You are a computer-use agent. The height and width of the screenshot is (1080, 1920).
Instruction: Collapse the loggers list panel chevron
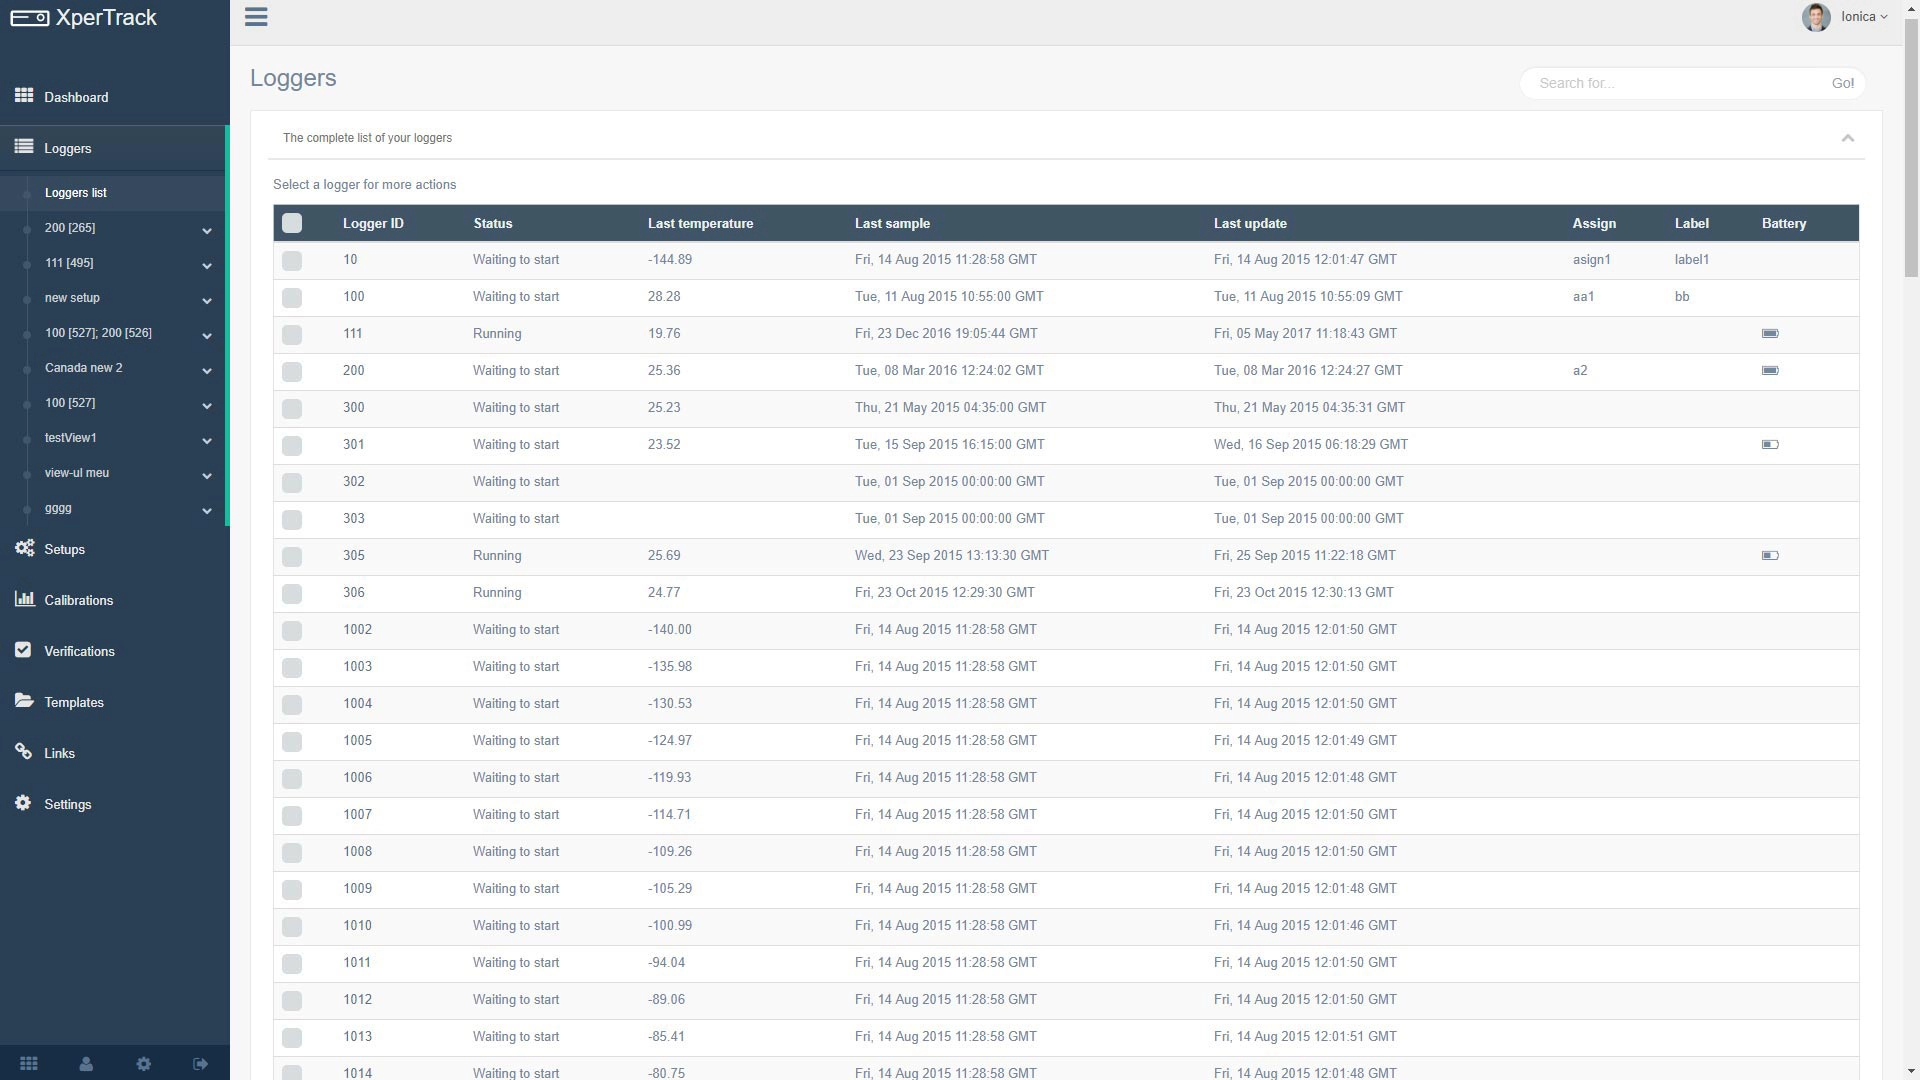[x=1847, y=138]
